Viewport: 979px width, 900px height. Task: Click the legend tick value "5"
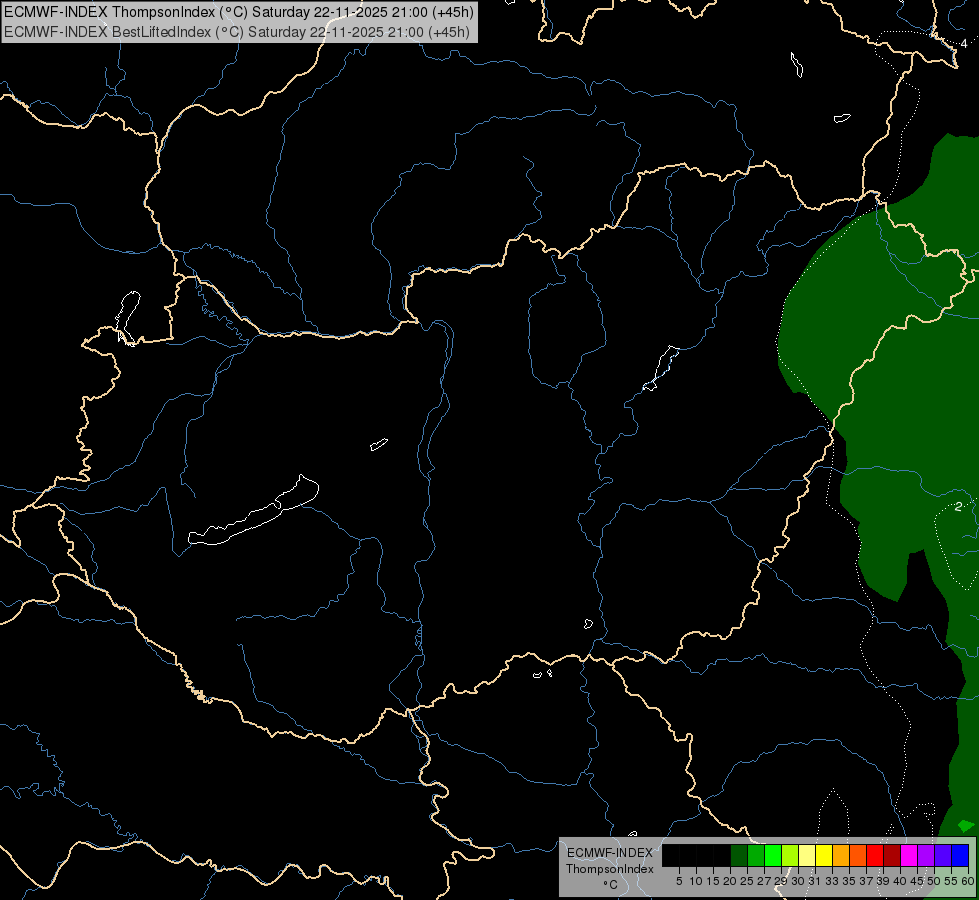click(679, 881)
